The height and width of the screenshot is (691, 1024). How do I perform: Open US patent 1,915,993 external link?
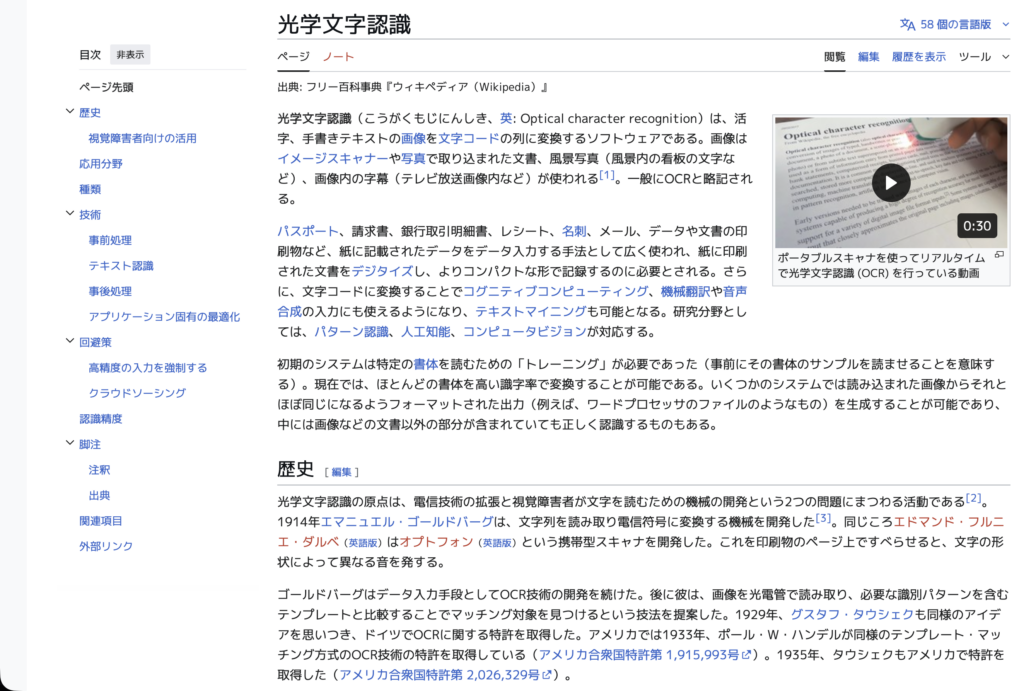point(644,655)
